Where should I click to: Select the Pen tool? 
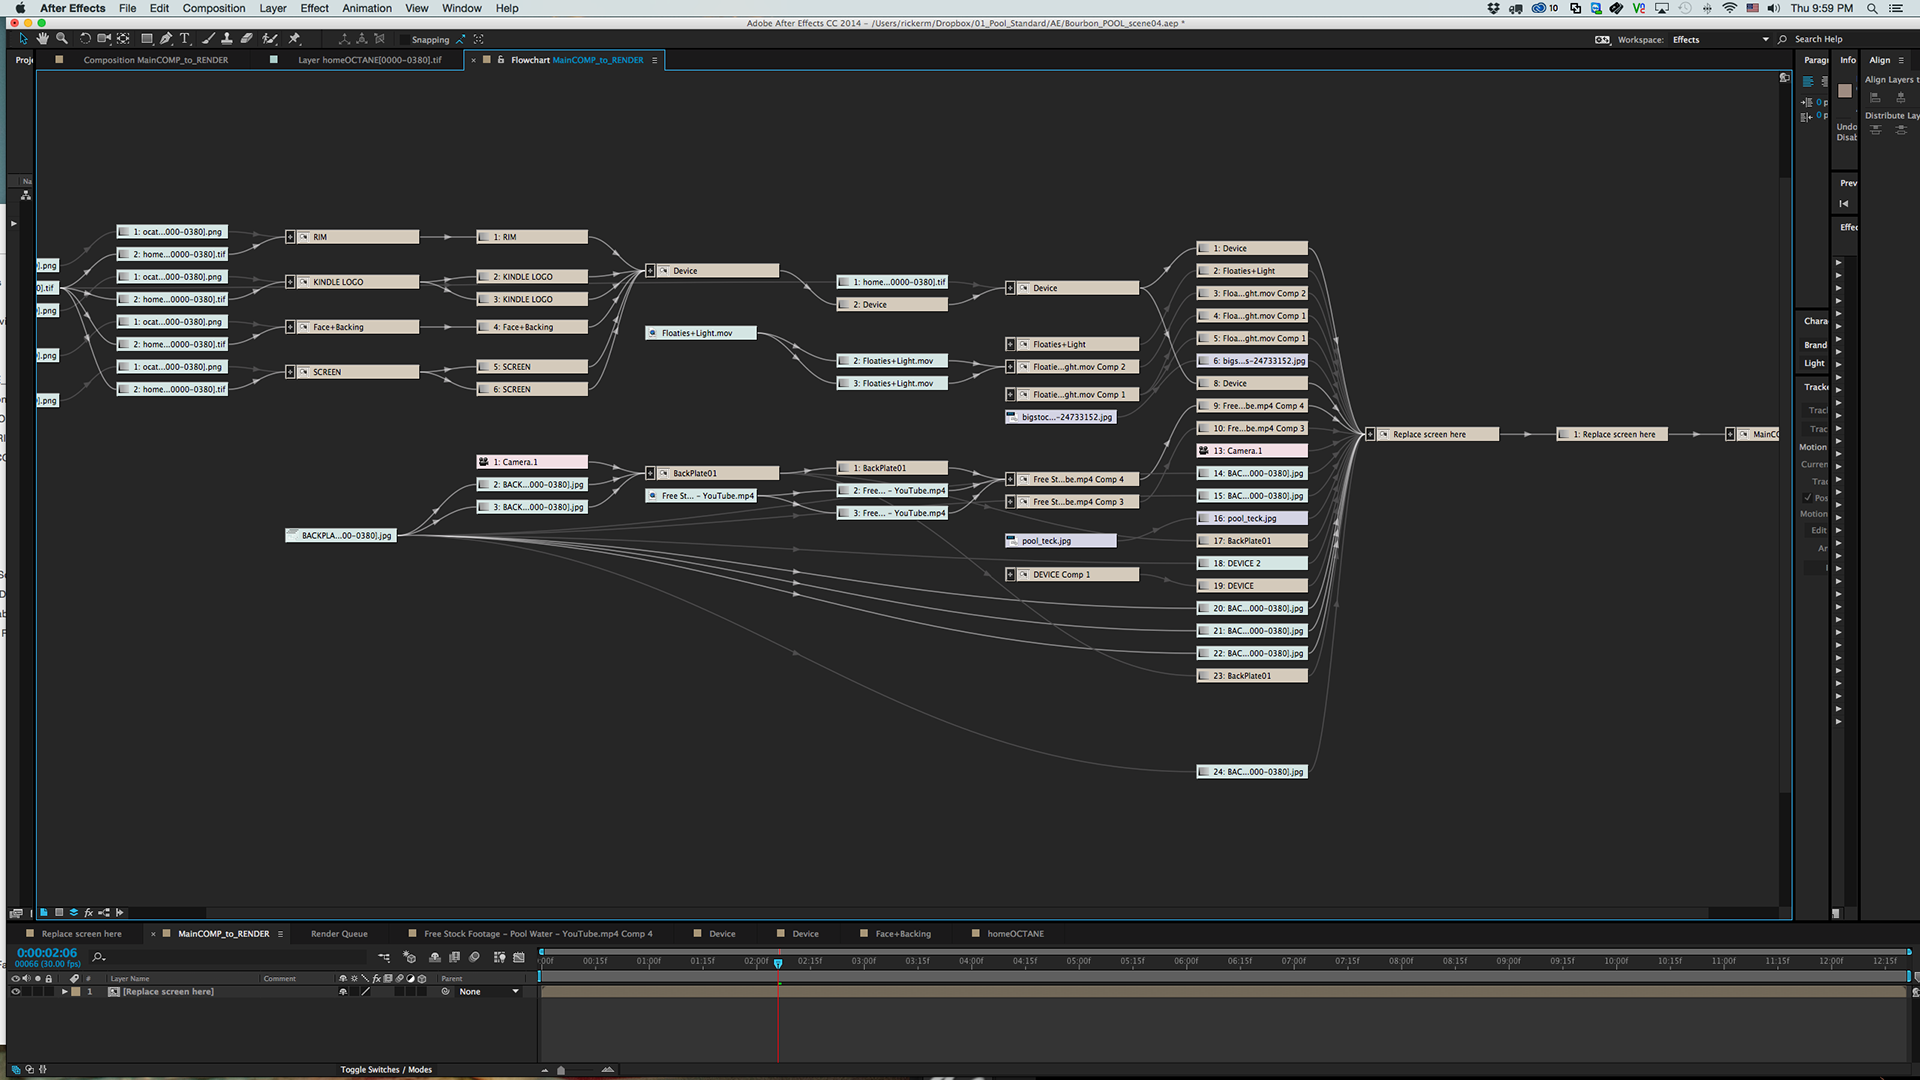tap(166, 39)
